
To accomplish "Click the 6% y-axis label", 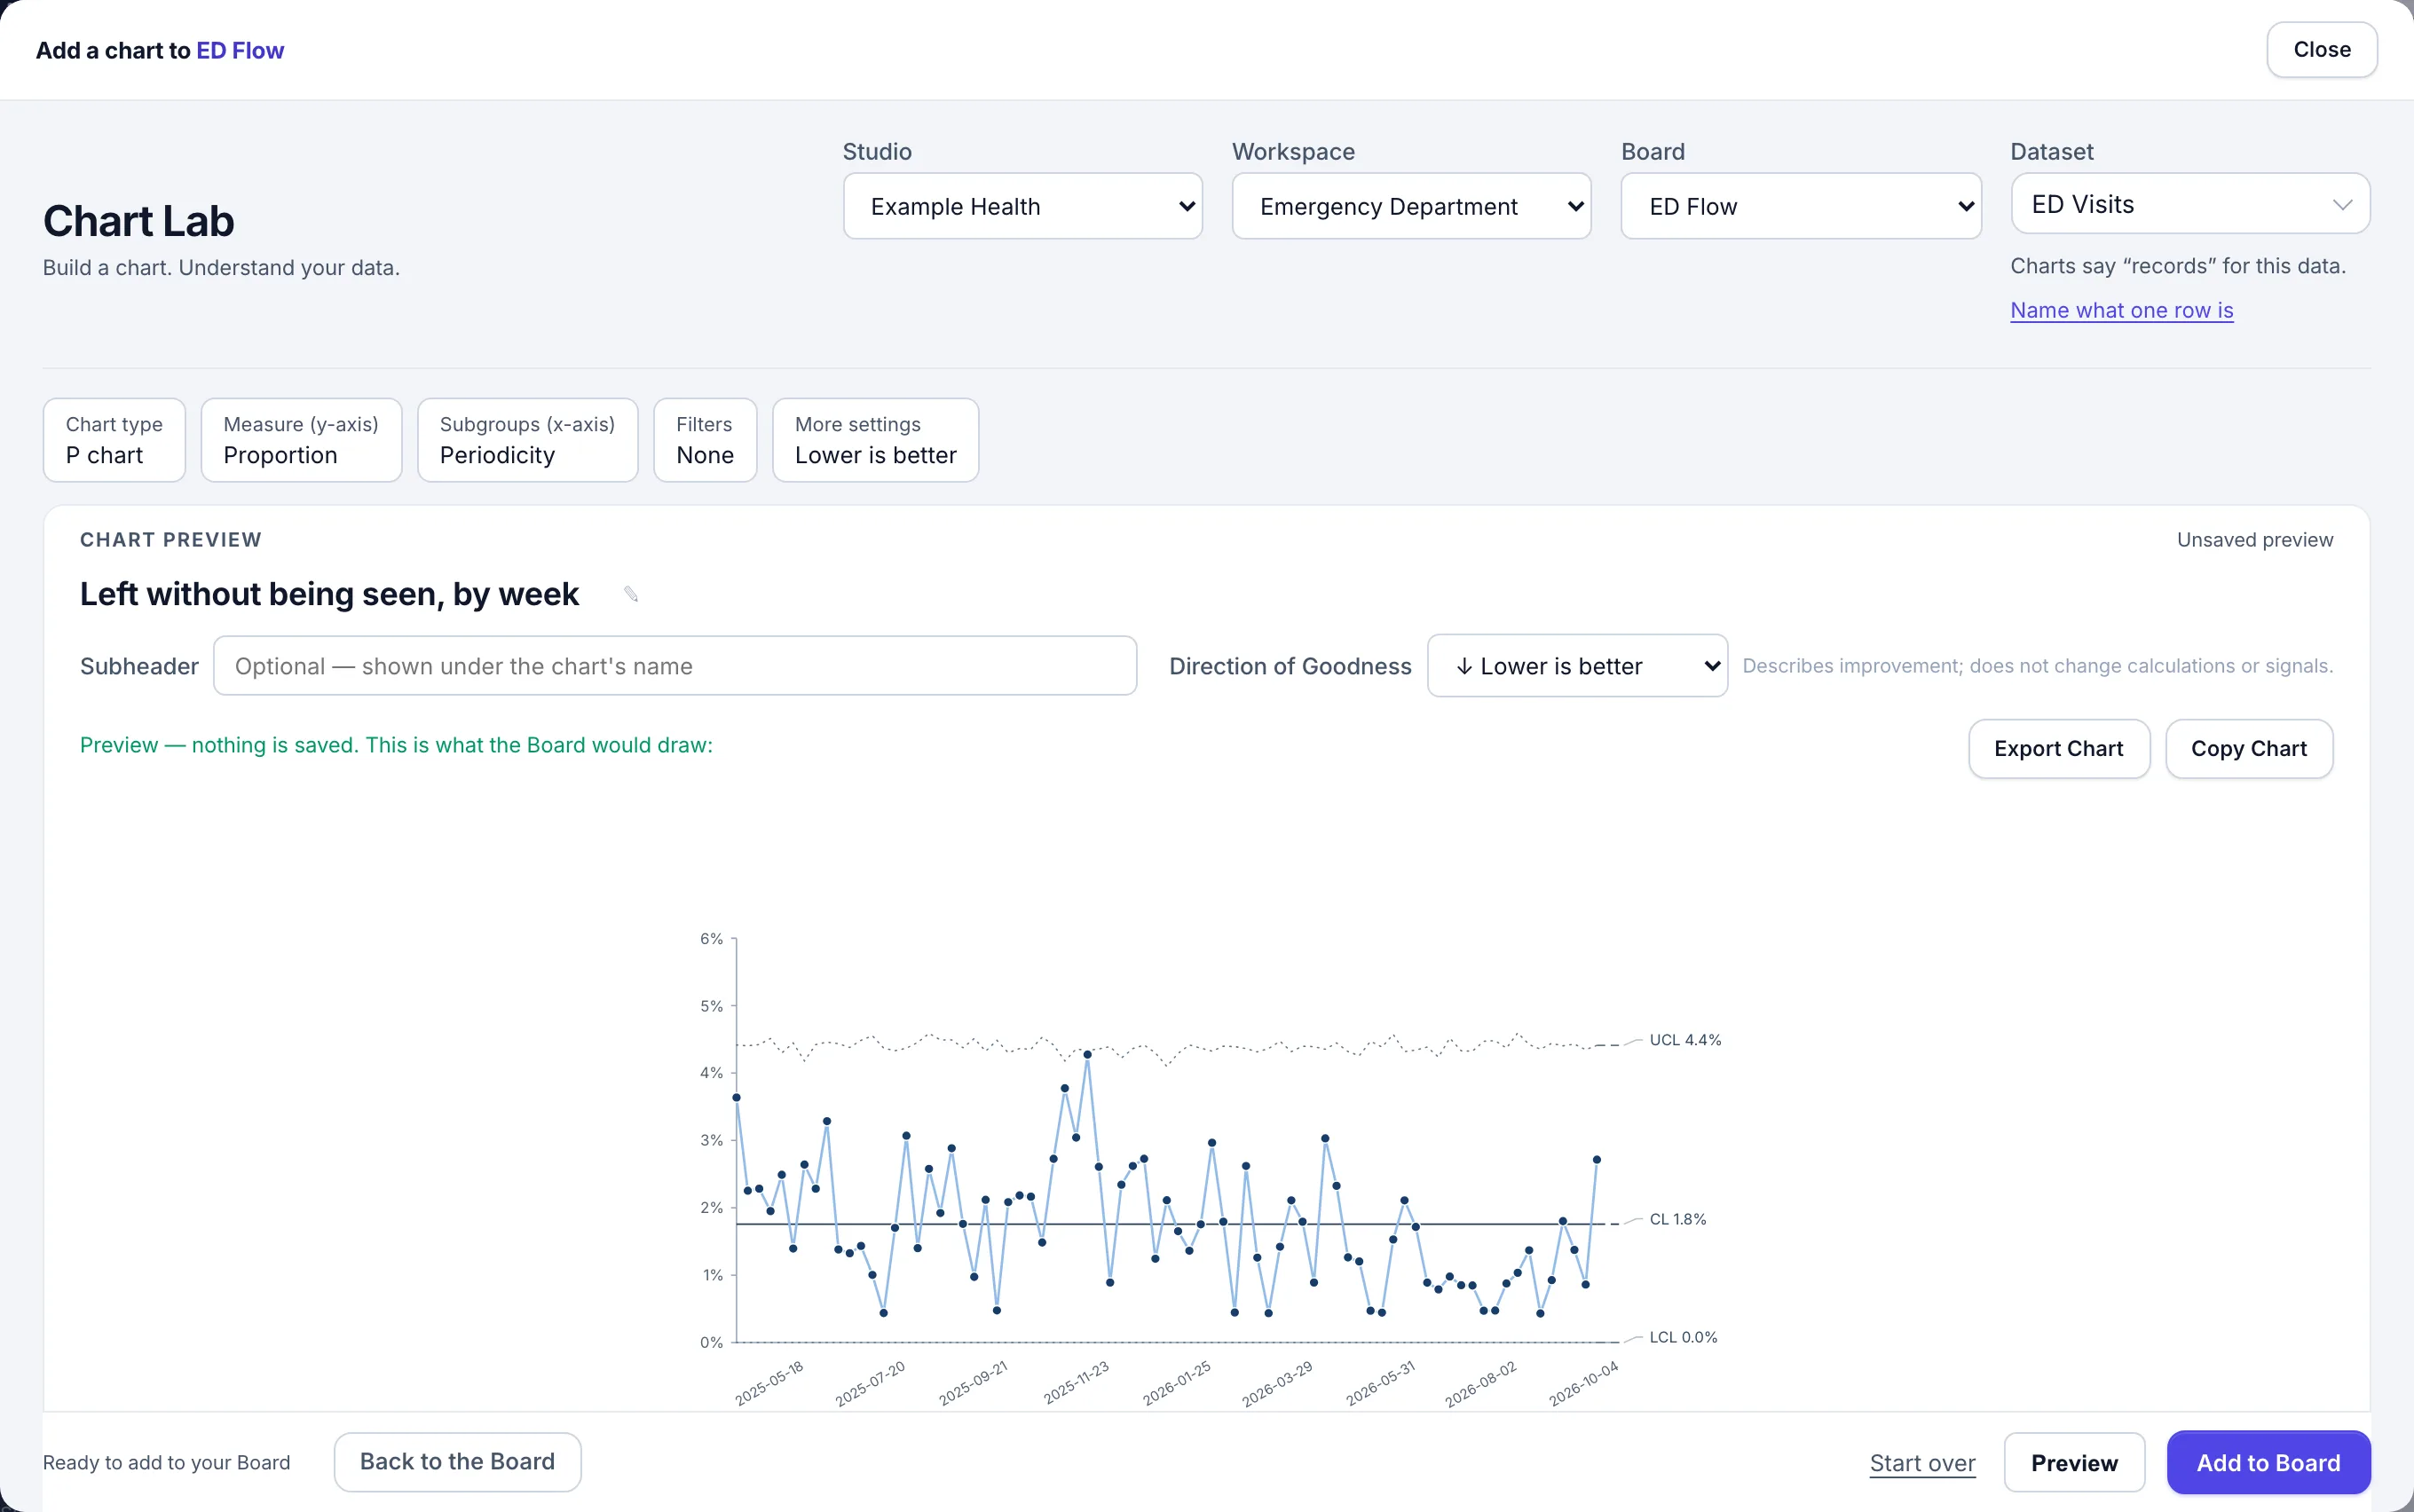I will pos(711,938).
